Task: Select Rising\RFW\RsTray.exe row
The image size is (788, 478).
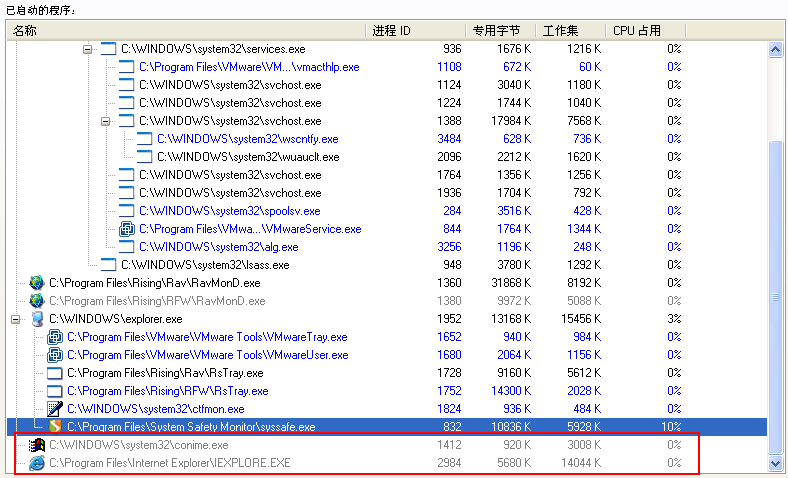Action: coord(387,392)
